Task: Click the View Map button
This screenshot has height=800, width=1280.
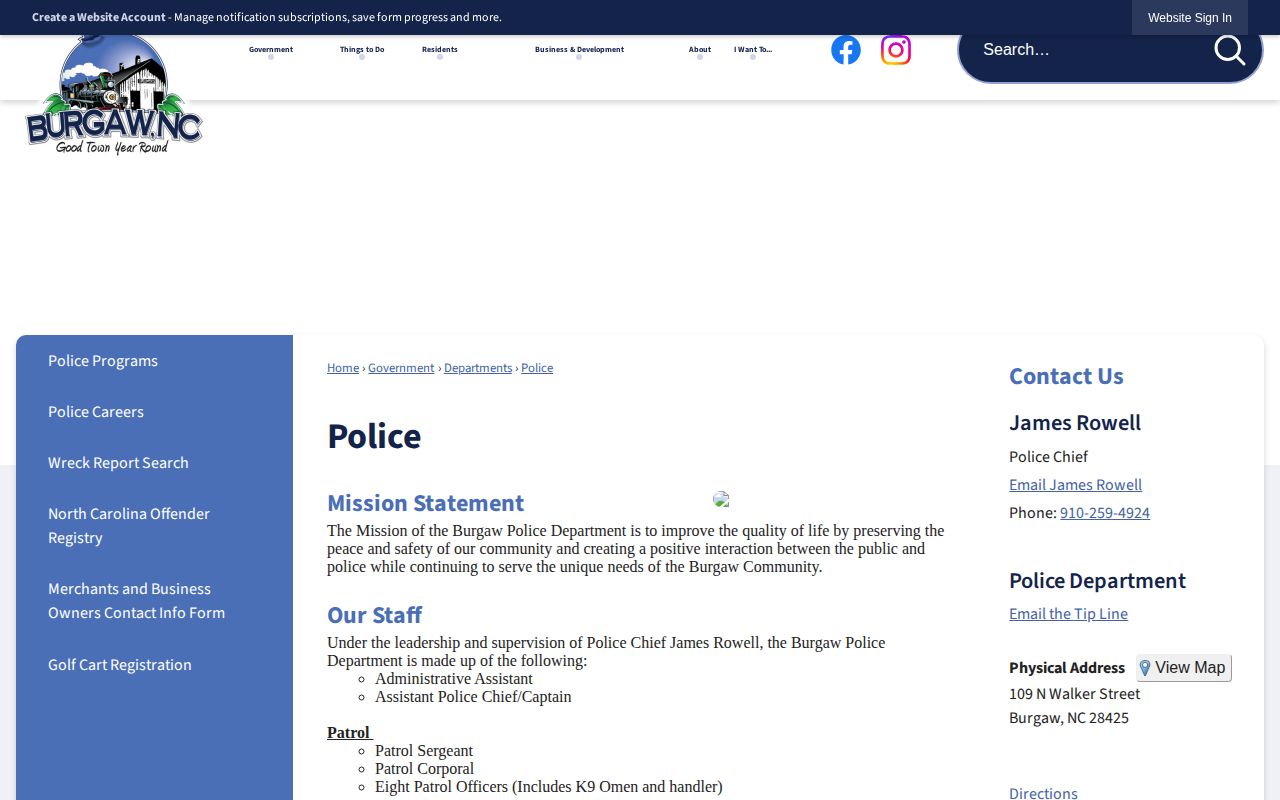Action: click(1184, 668)
